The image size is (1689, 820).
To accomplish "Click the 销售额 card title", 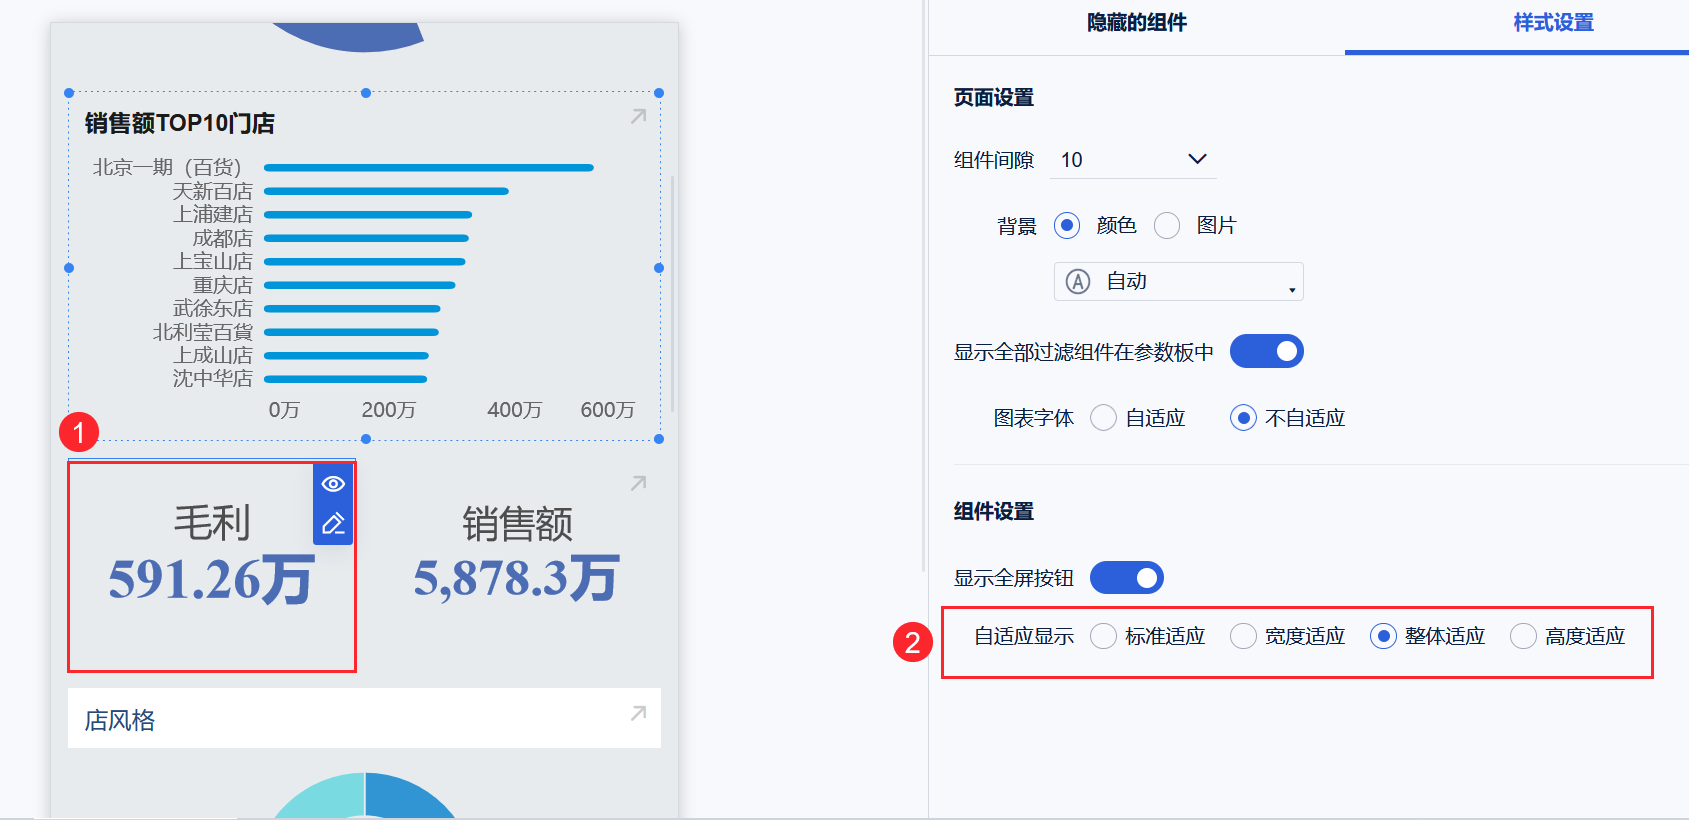I will (x=517, y=524).
